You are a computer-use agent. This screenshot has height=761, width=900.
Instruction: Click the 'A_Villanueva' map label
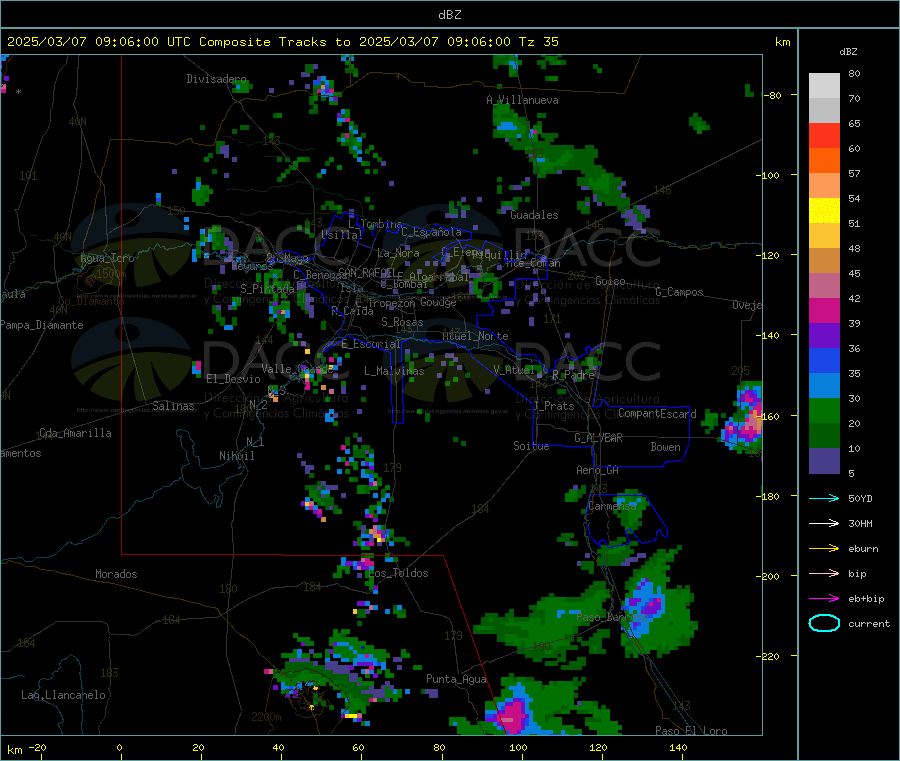[x=522, y=100]
